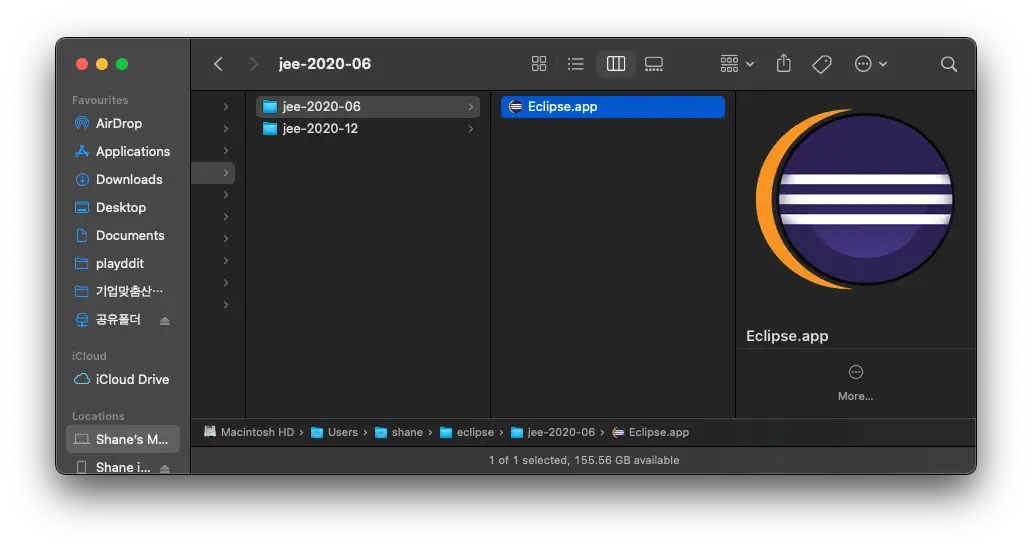The image size is (1032, 548).
Task: Expand the jee-2020-12 folder chevron
Action: pyautogui.click(x=471, y=128)
